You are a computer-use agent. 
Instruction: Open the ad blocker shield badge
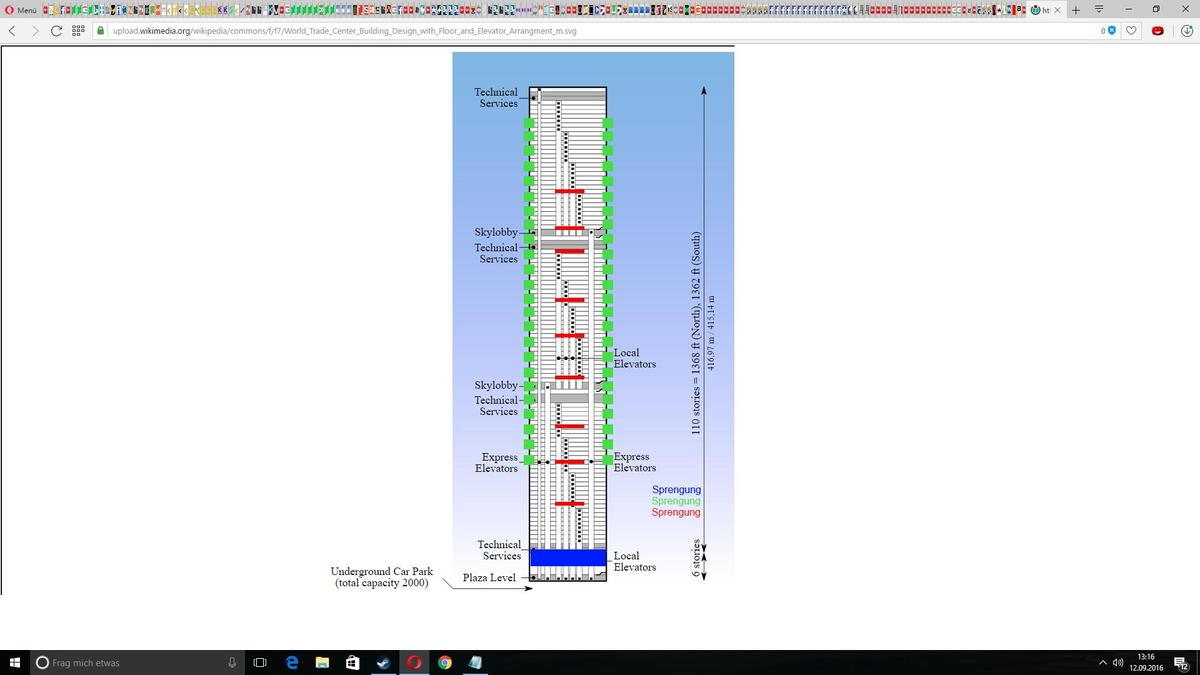(1108, 31)
